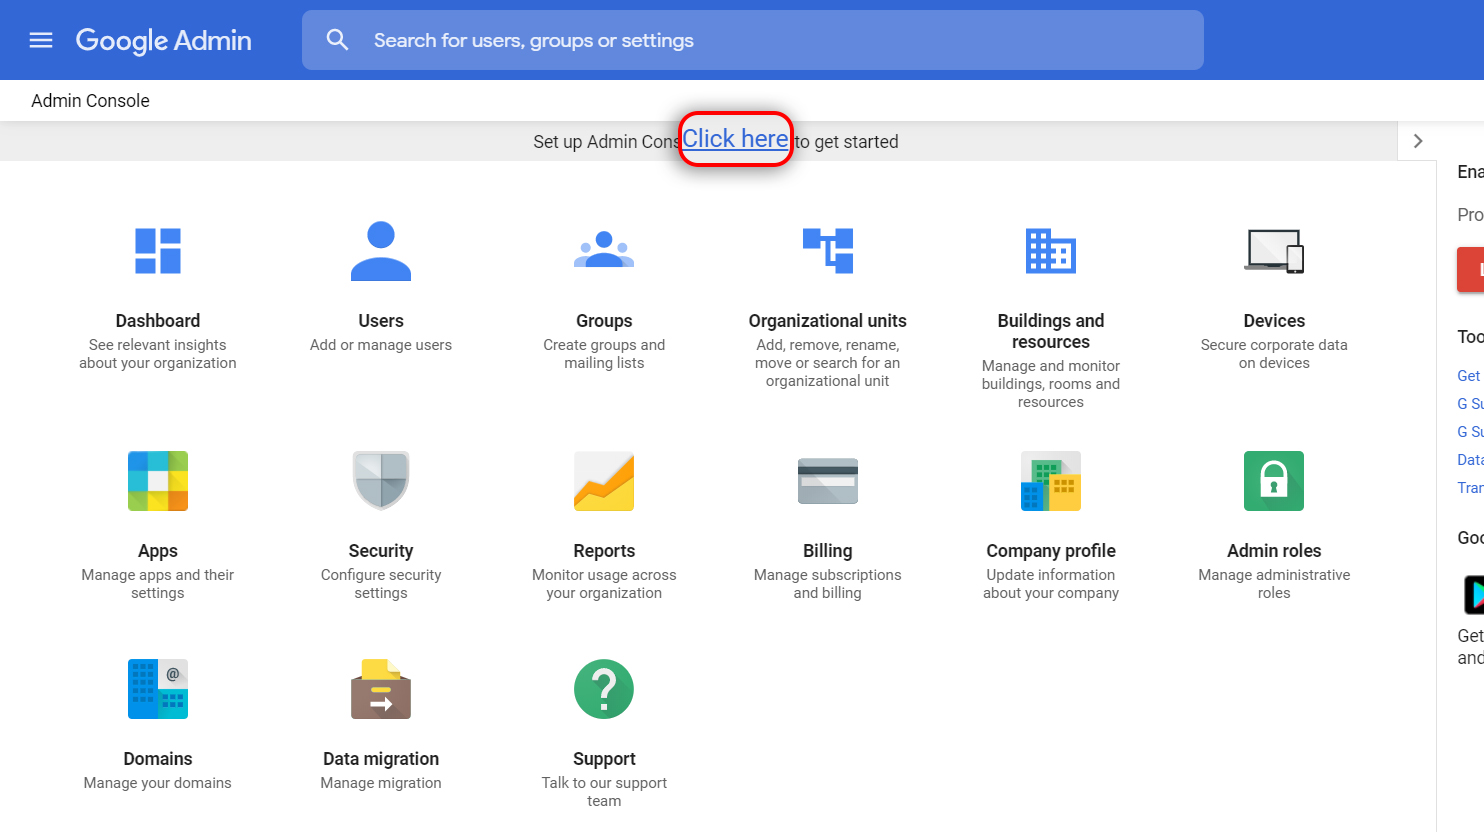Screen dimensions: 1484x832
Task: Open the Company profile icon
Action: tap(1051, 481)
